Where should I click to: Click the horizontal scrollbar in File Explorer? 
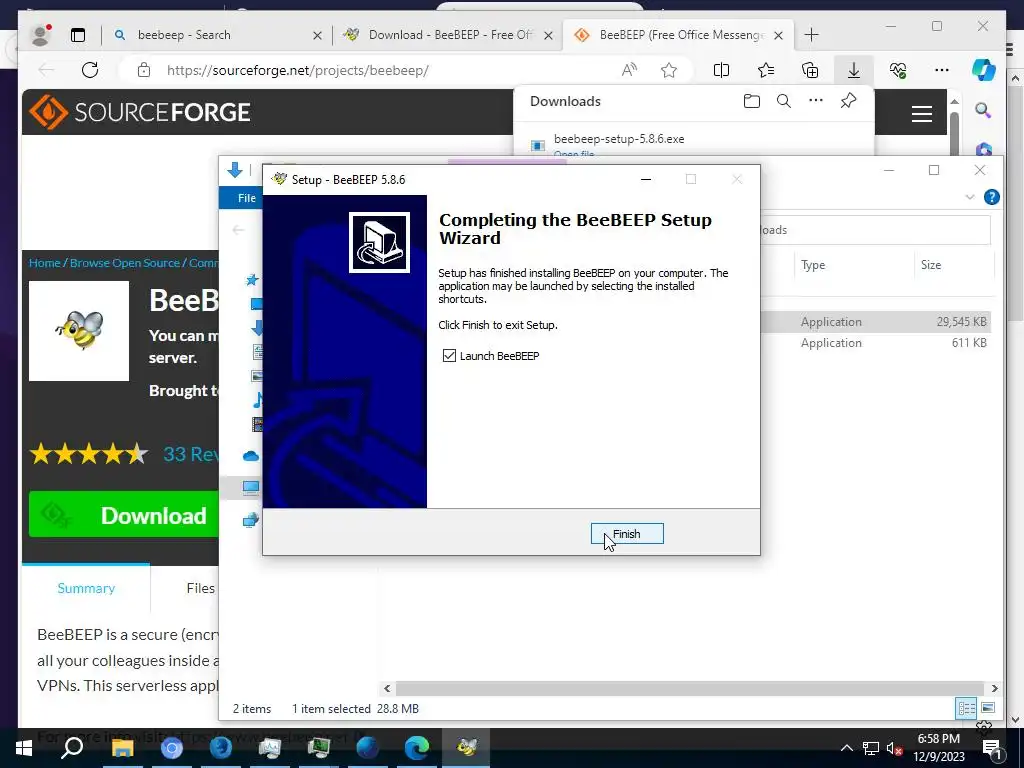click(690, 688)
